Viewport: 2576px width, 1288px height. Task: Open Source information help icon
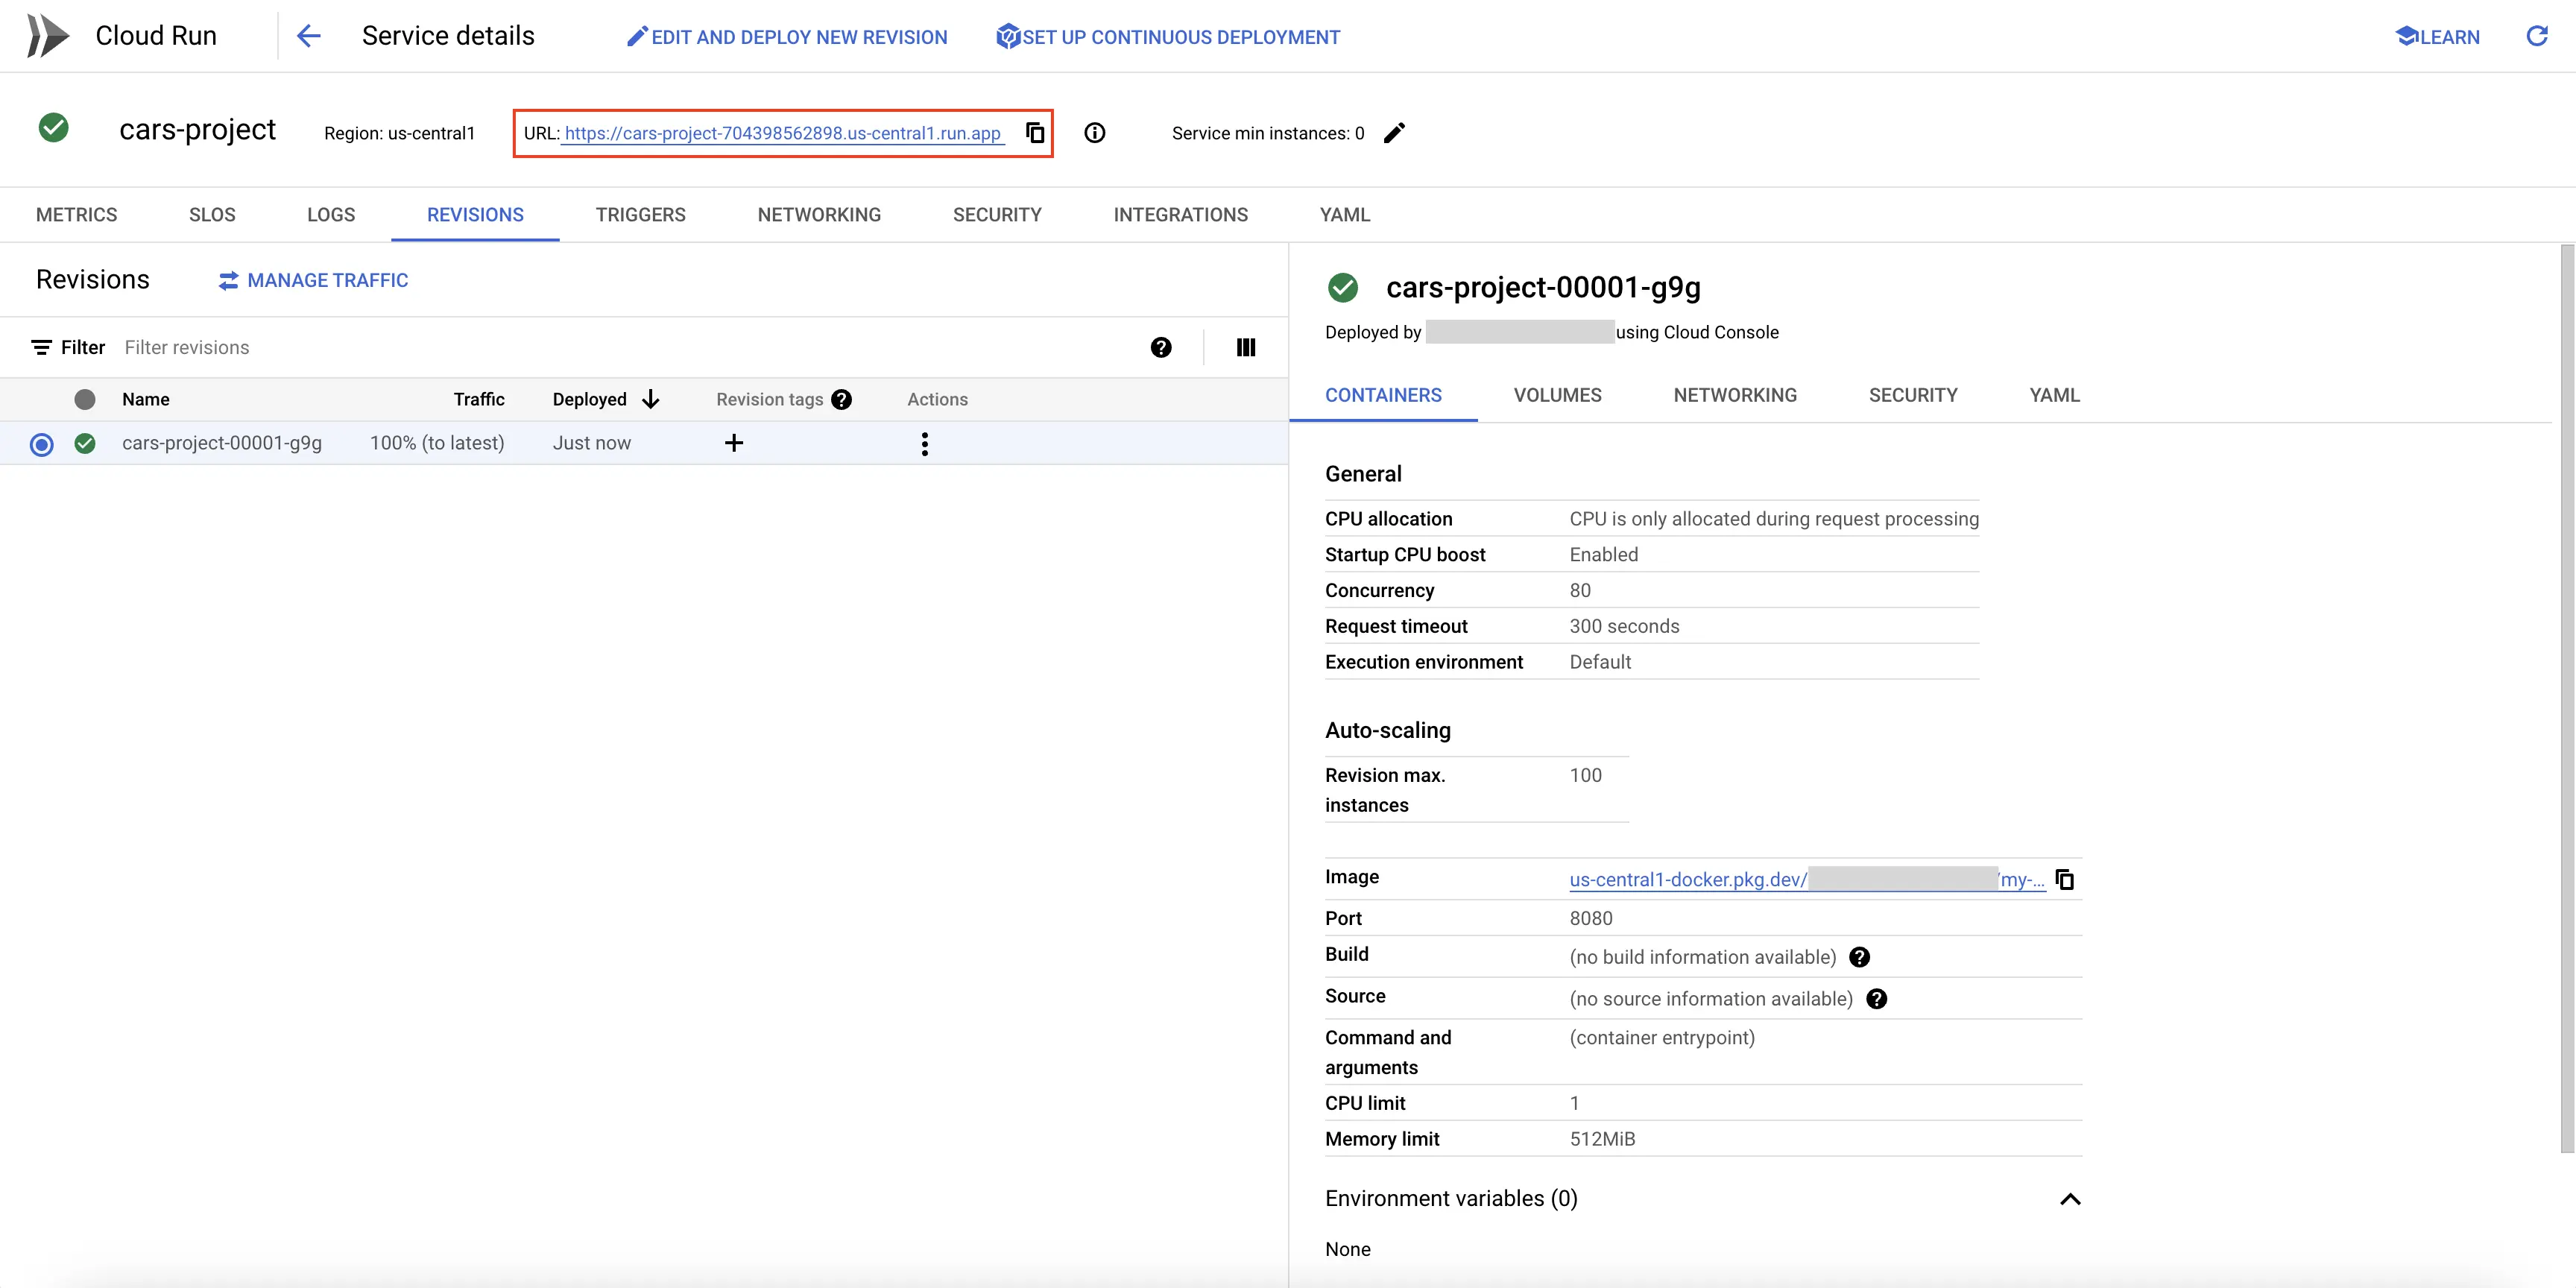tap(1877, 999)
